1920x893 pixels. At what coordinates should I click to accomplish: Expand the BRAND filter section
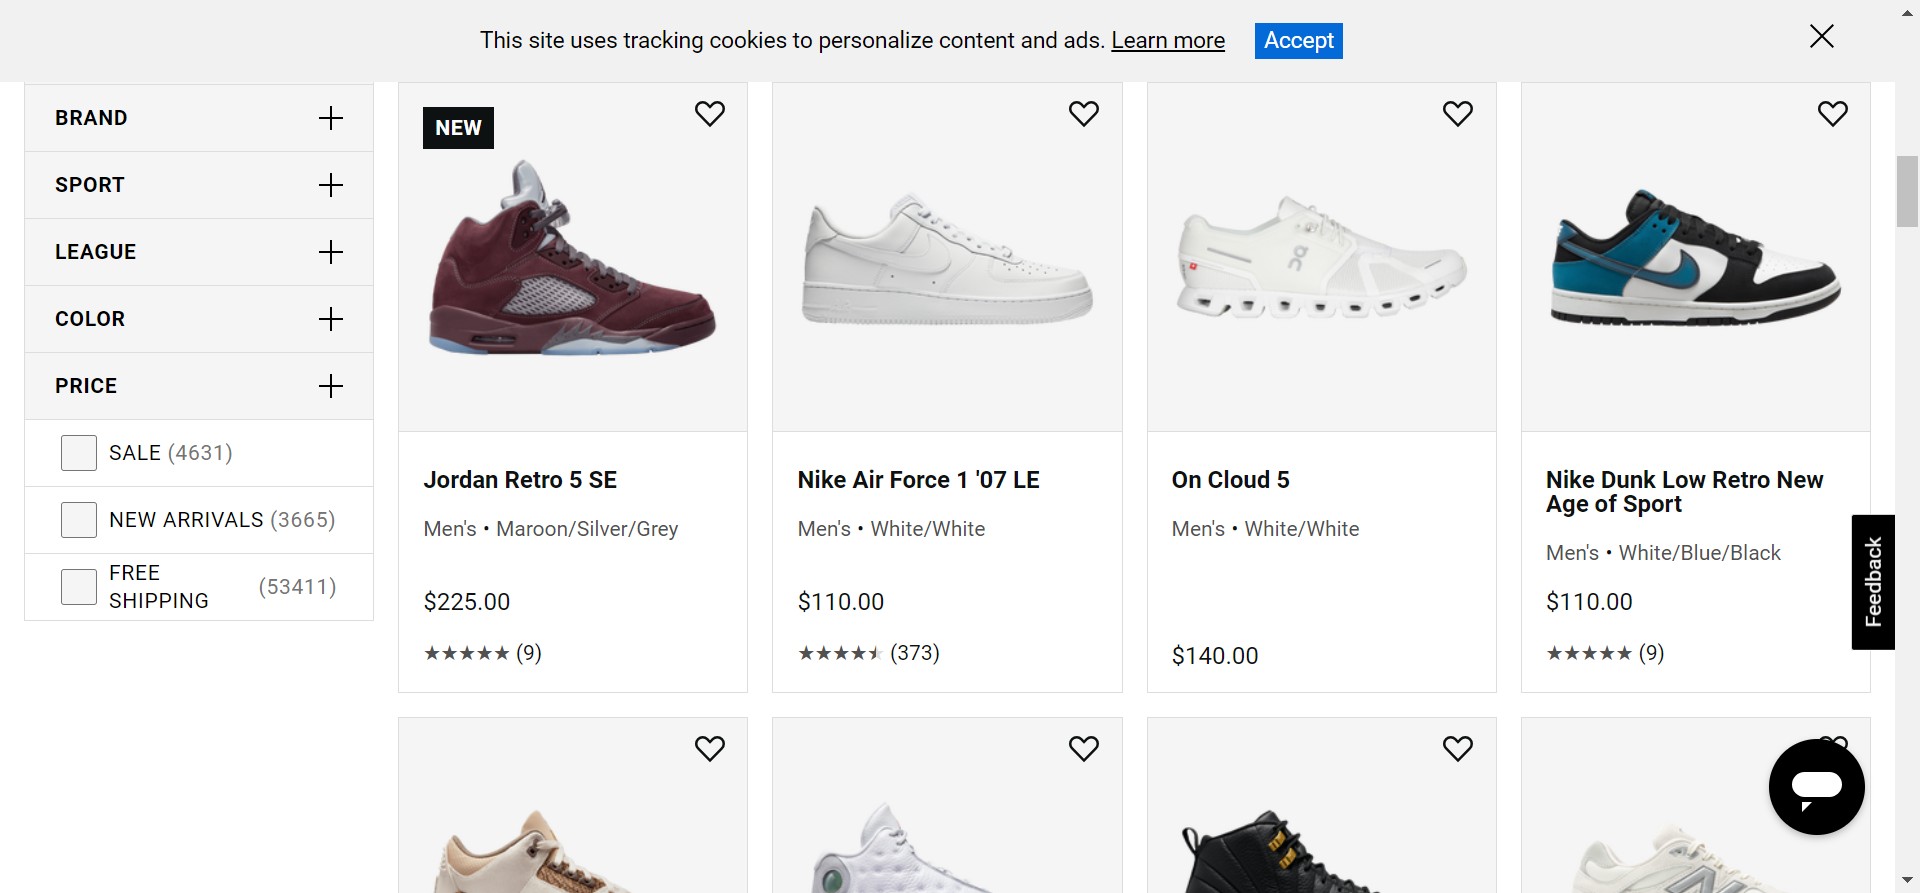(330, 118)
